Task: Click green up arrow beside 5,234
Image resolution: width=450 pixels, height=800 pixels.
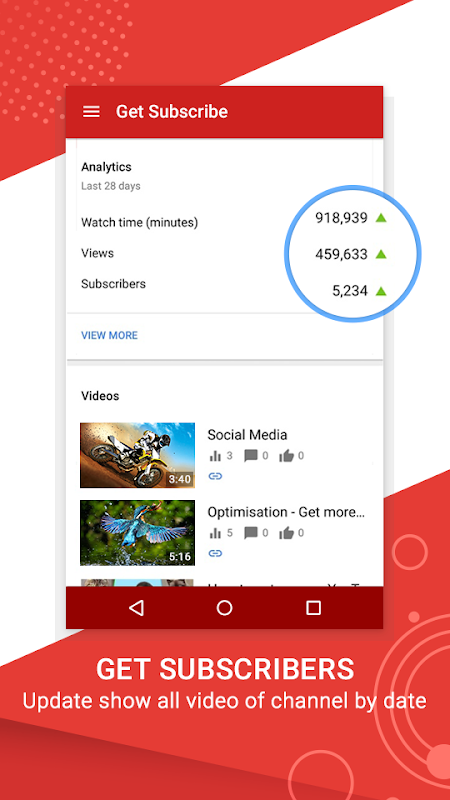Action: click(381, 291)
